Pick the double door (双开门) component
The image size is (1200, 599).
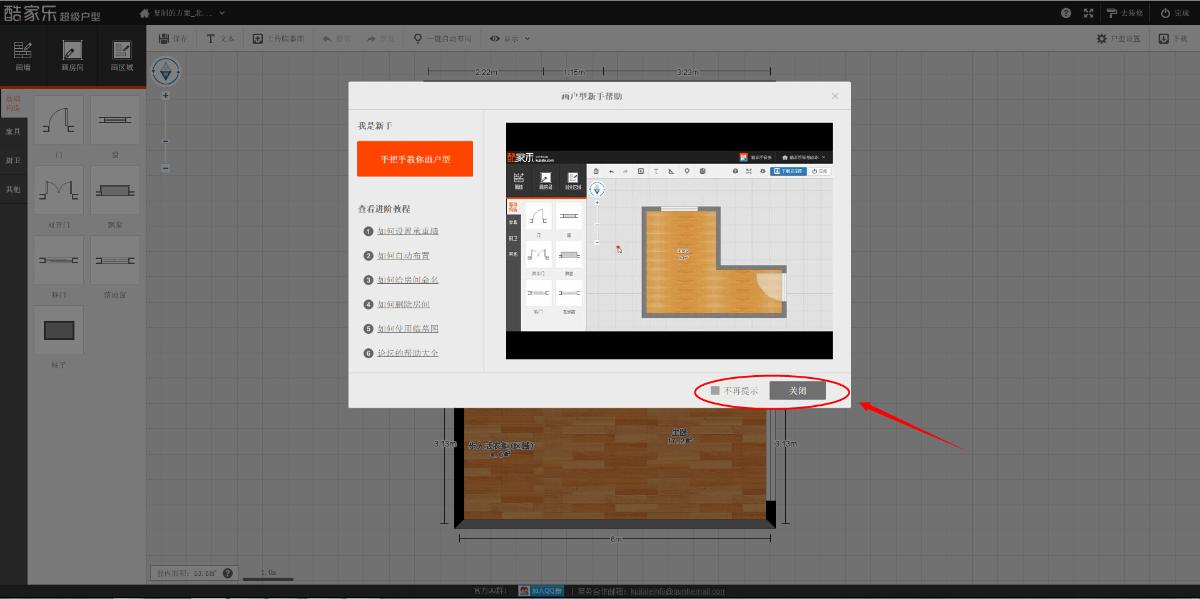[x=59, y=190]
